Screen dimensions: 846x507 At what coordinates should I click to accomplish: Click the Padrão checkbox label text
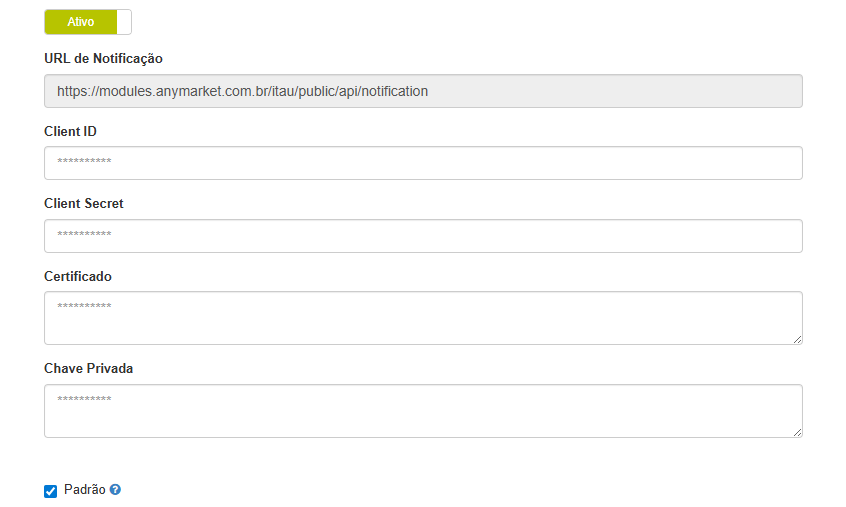84,490
